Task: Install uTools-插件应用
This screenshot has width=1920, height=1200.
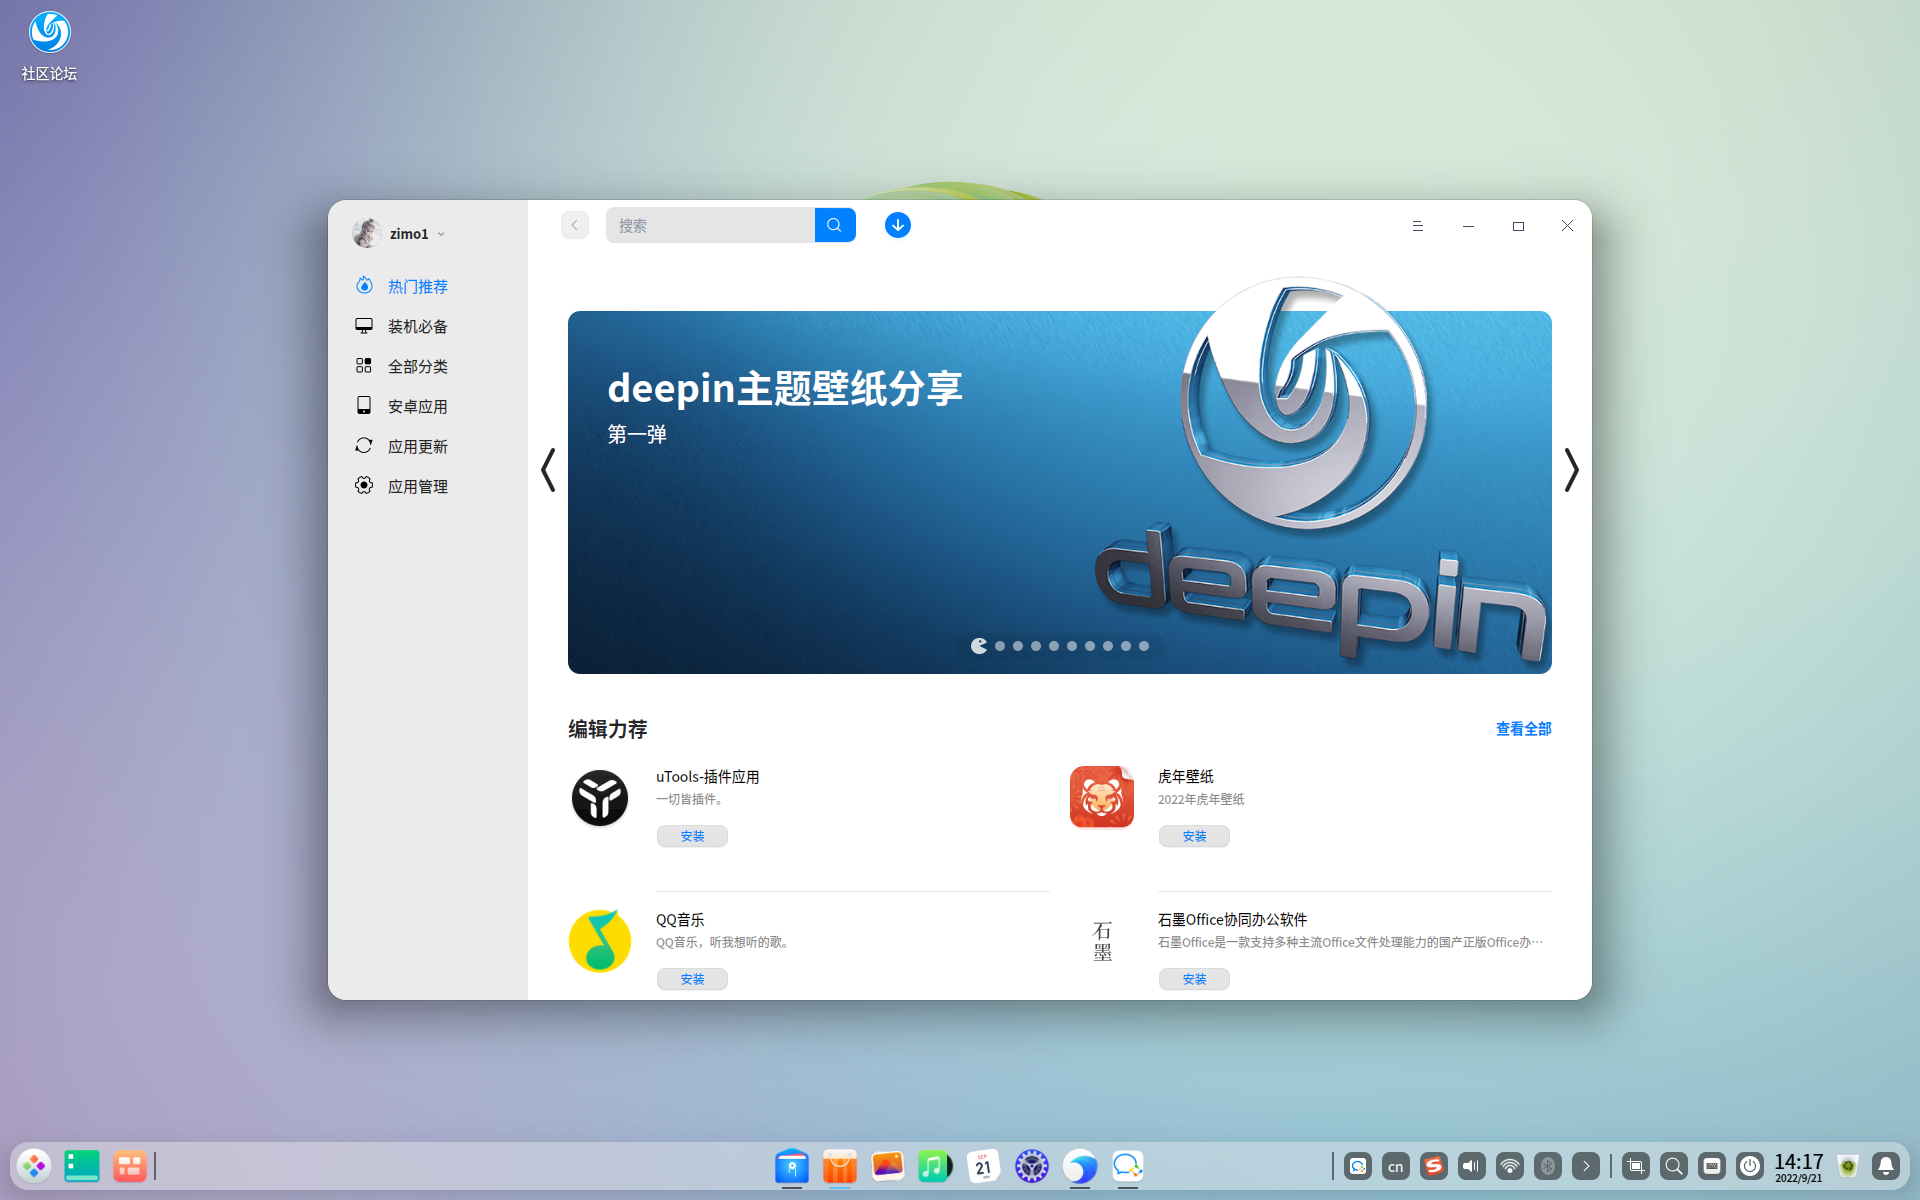Action: click(x=692, y=836)
